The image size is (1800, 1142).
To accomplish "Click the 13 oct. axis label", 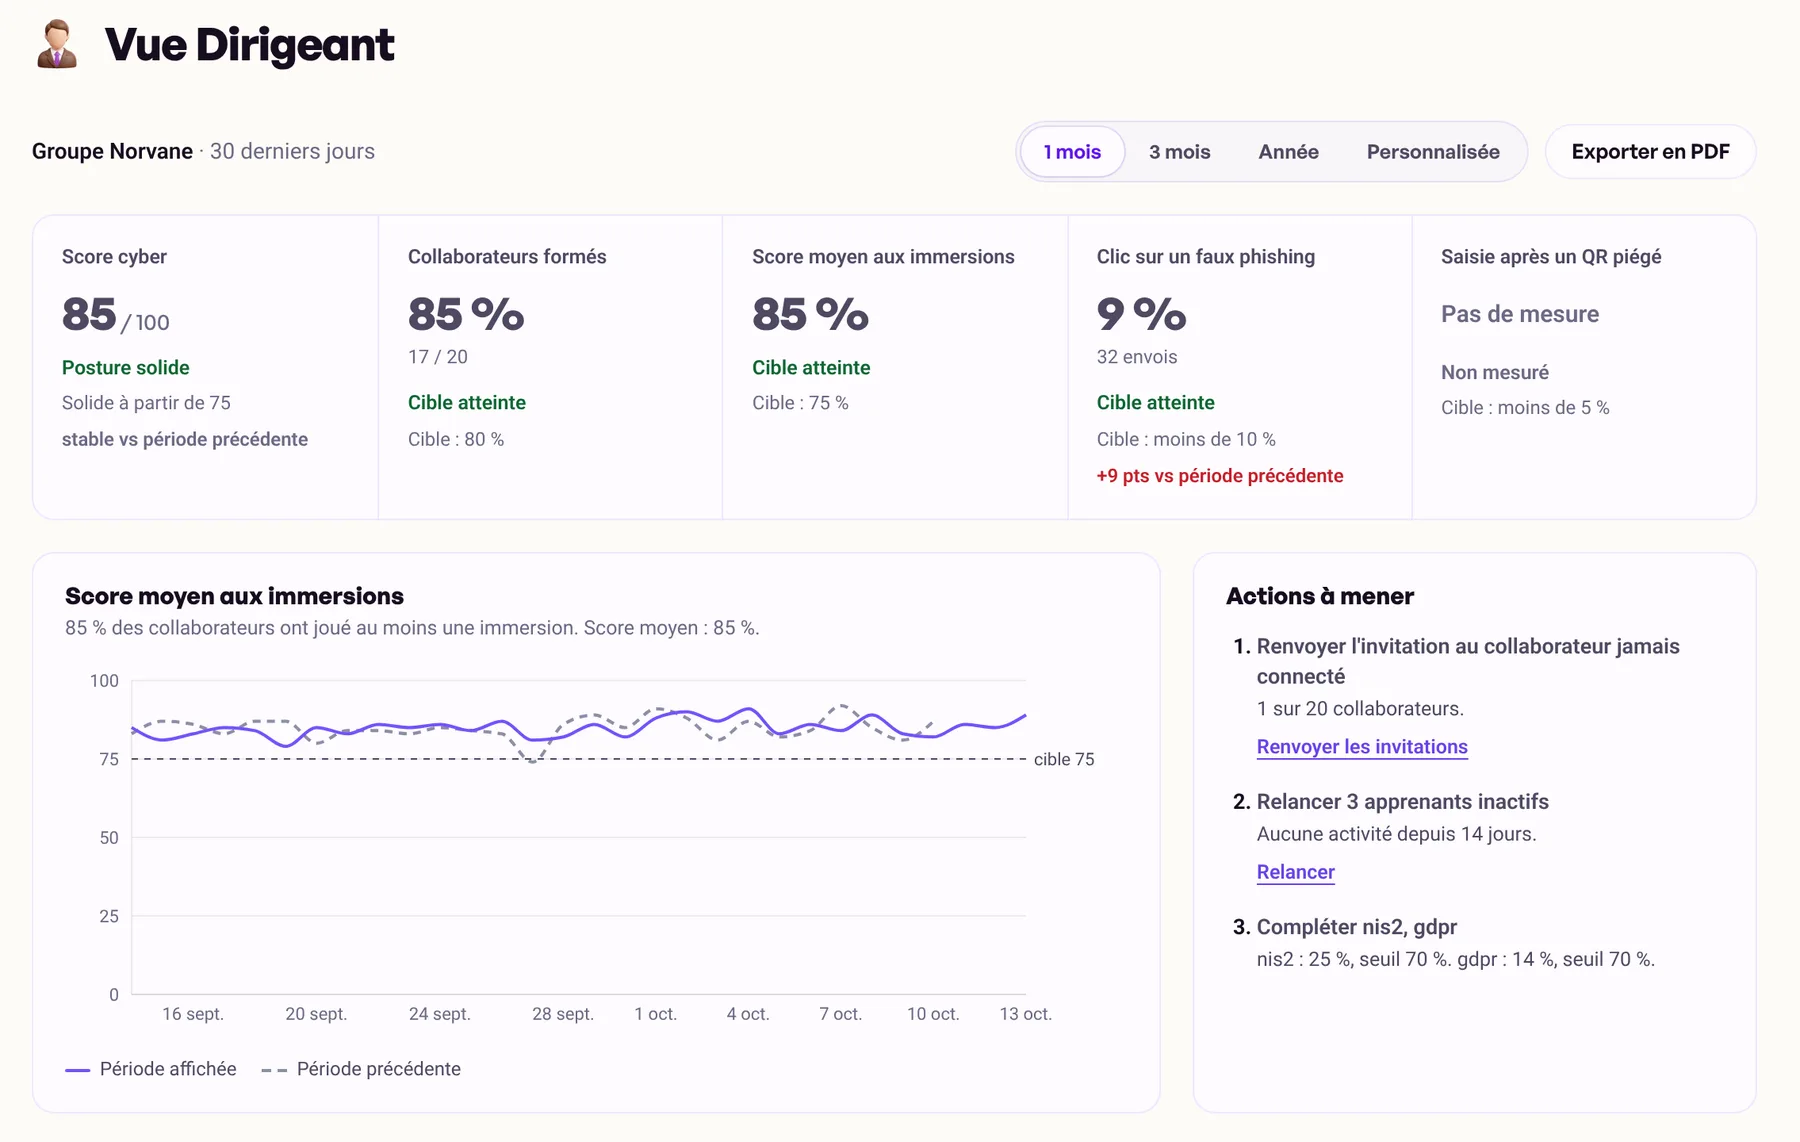I will click(x=1026, y=1014).
